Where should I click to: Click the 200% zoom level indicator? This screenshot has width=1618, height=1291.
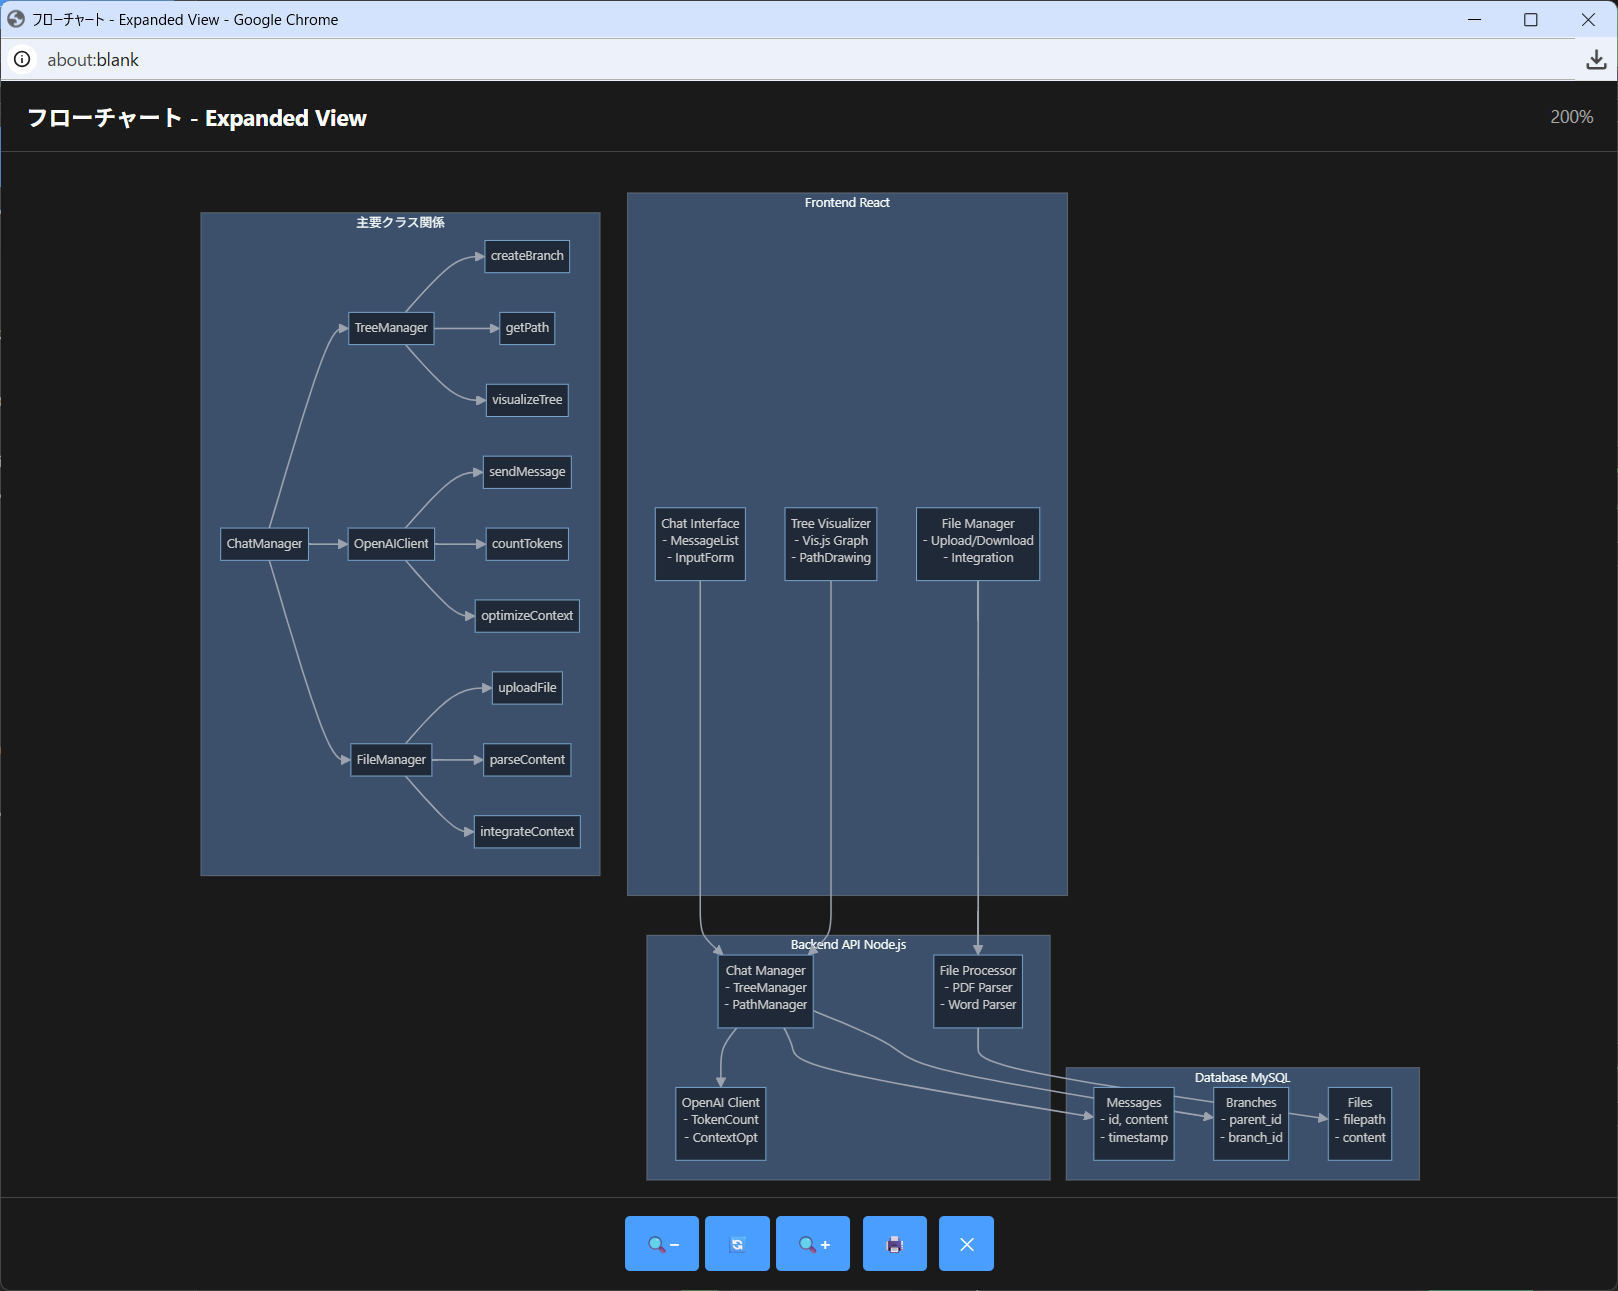1571,117
